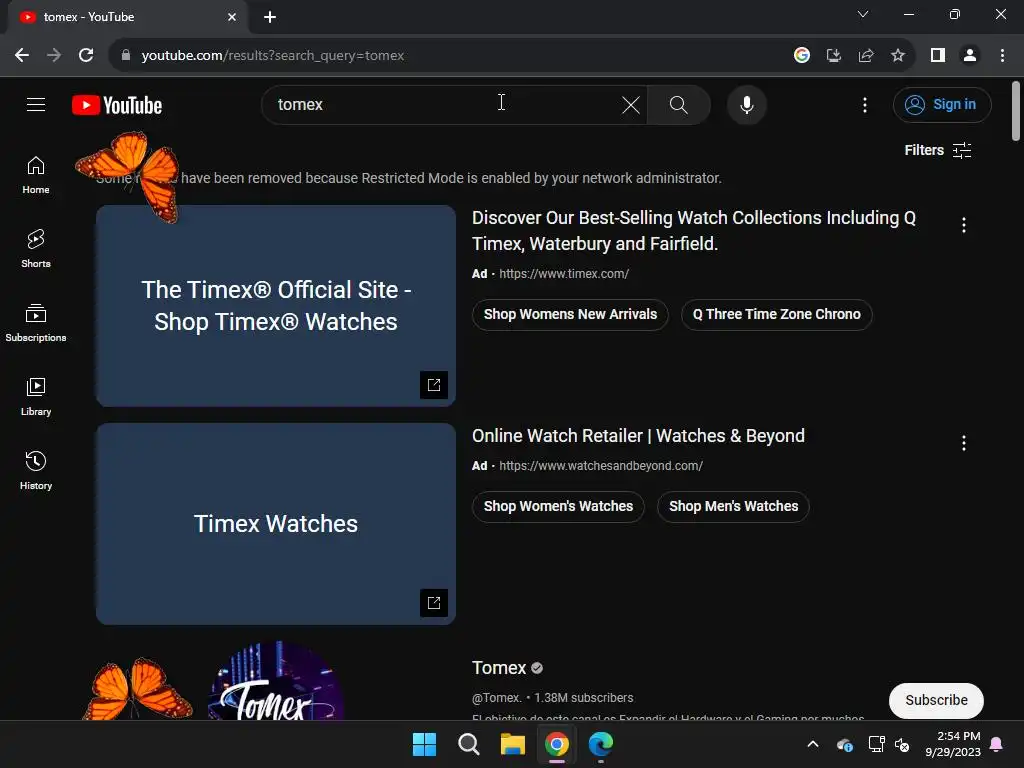Open the YouTube guide hamburger menu

coord(36,104)
